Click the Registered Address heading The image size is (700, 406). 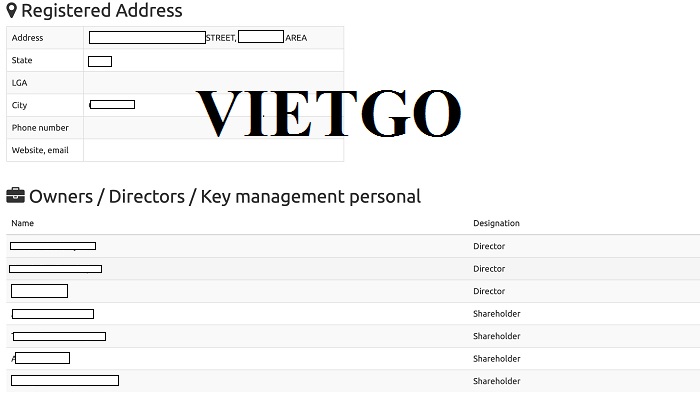click(x=102, y=11)
